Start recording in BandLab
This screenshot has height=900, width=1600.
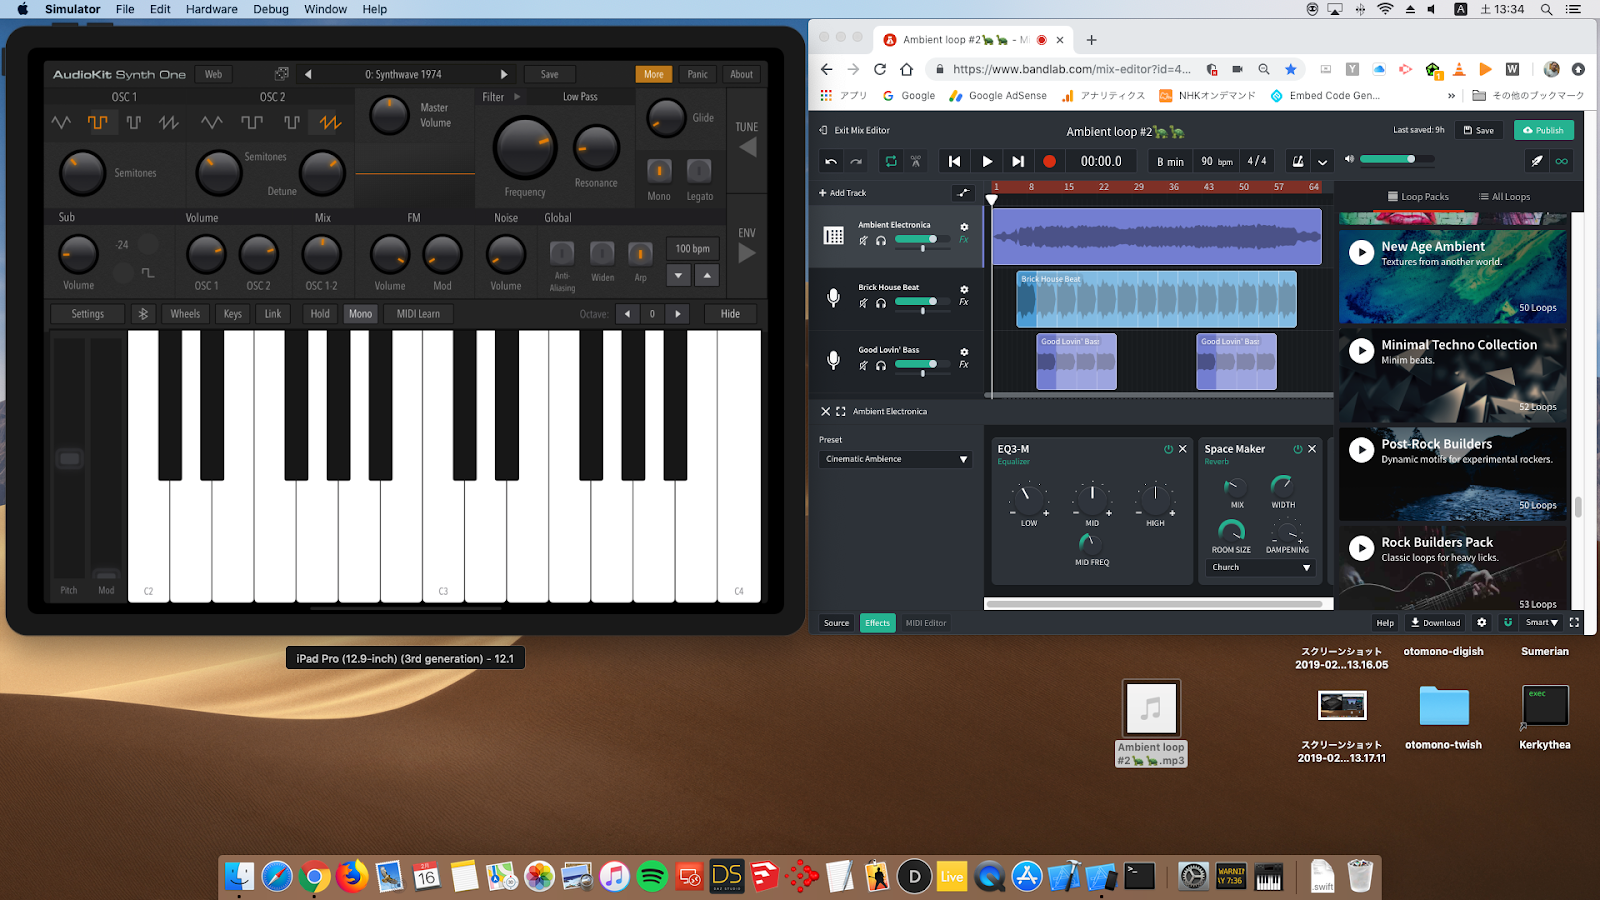[x=1049, y=161]
